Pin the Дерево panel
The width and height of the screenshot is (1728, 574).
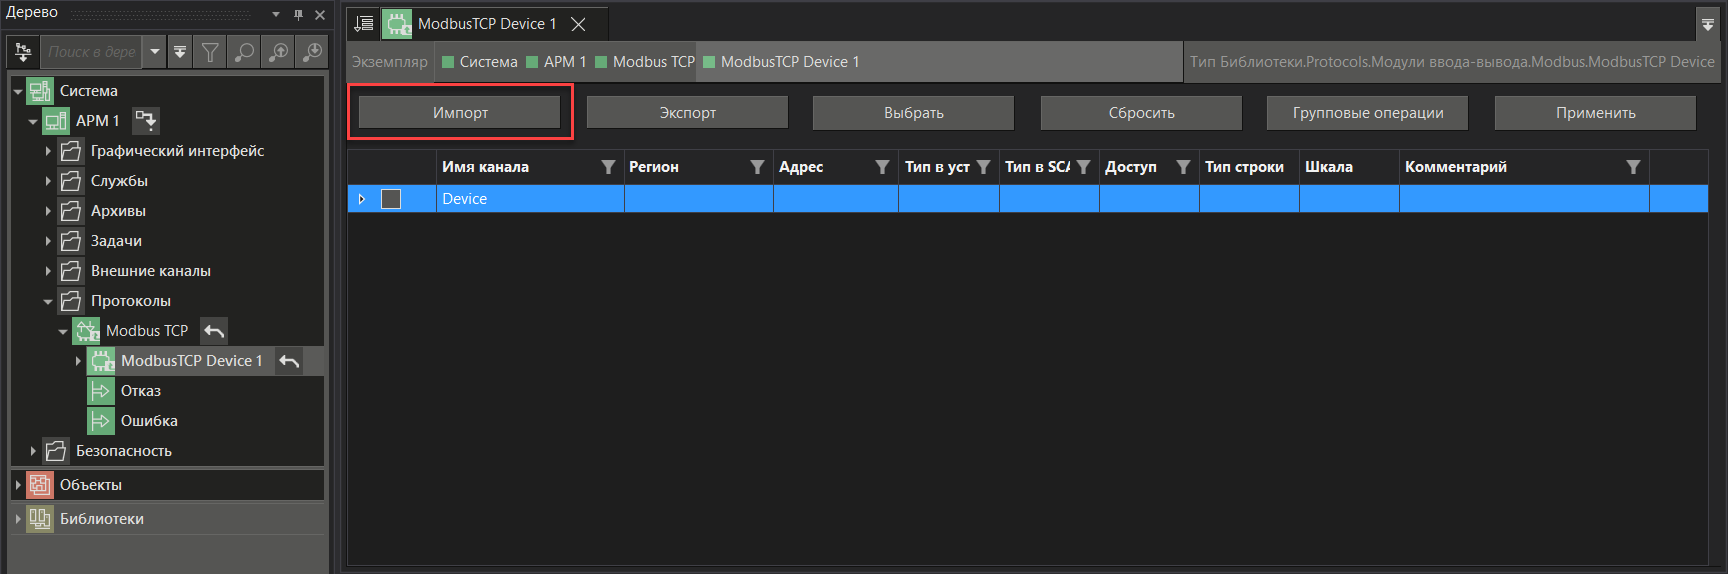[x=298, y=14]
